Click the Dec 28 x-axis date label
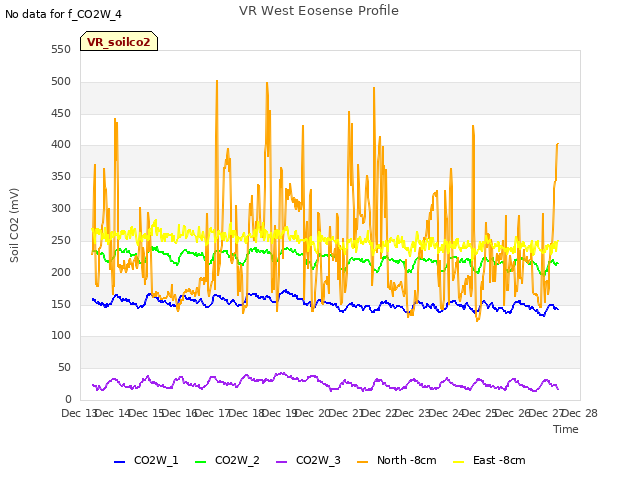The width and height of the screenshot is (640, 480). click(x=580, y=413)
